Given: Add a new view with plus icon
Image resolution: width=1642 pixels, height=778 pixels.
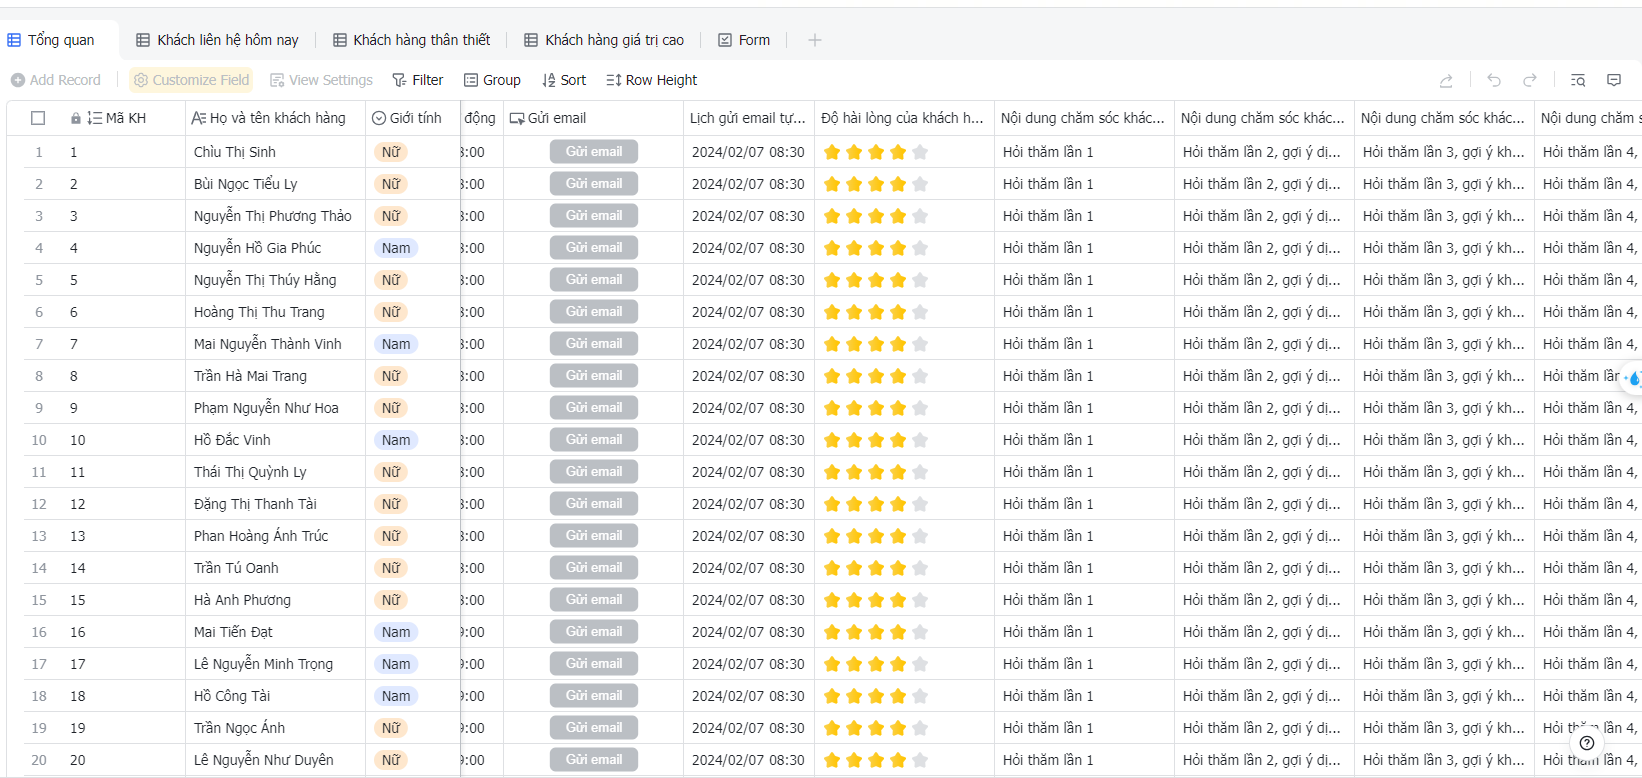Looking at the screenshot, I should coord(815,40).
